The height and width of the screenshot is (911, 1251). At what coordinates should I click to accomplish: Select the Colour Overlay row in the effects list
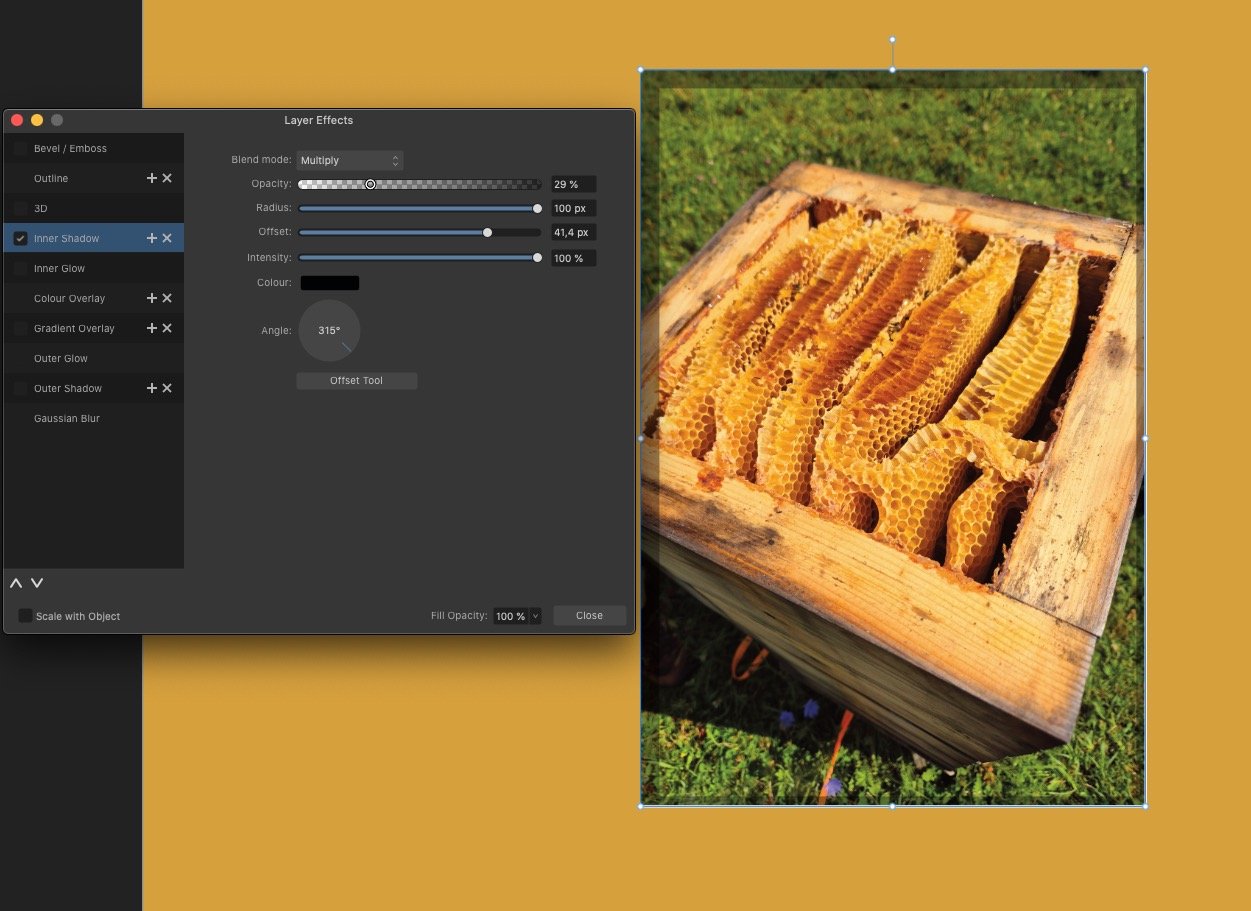94,298
